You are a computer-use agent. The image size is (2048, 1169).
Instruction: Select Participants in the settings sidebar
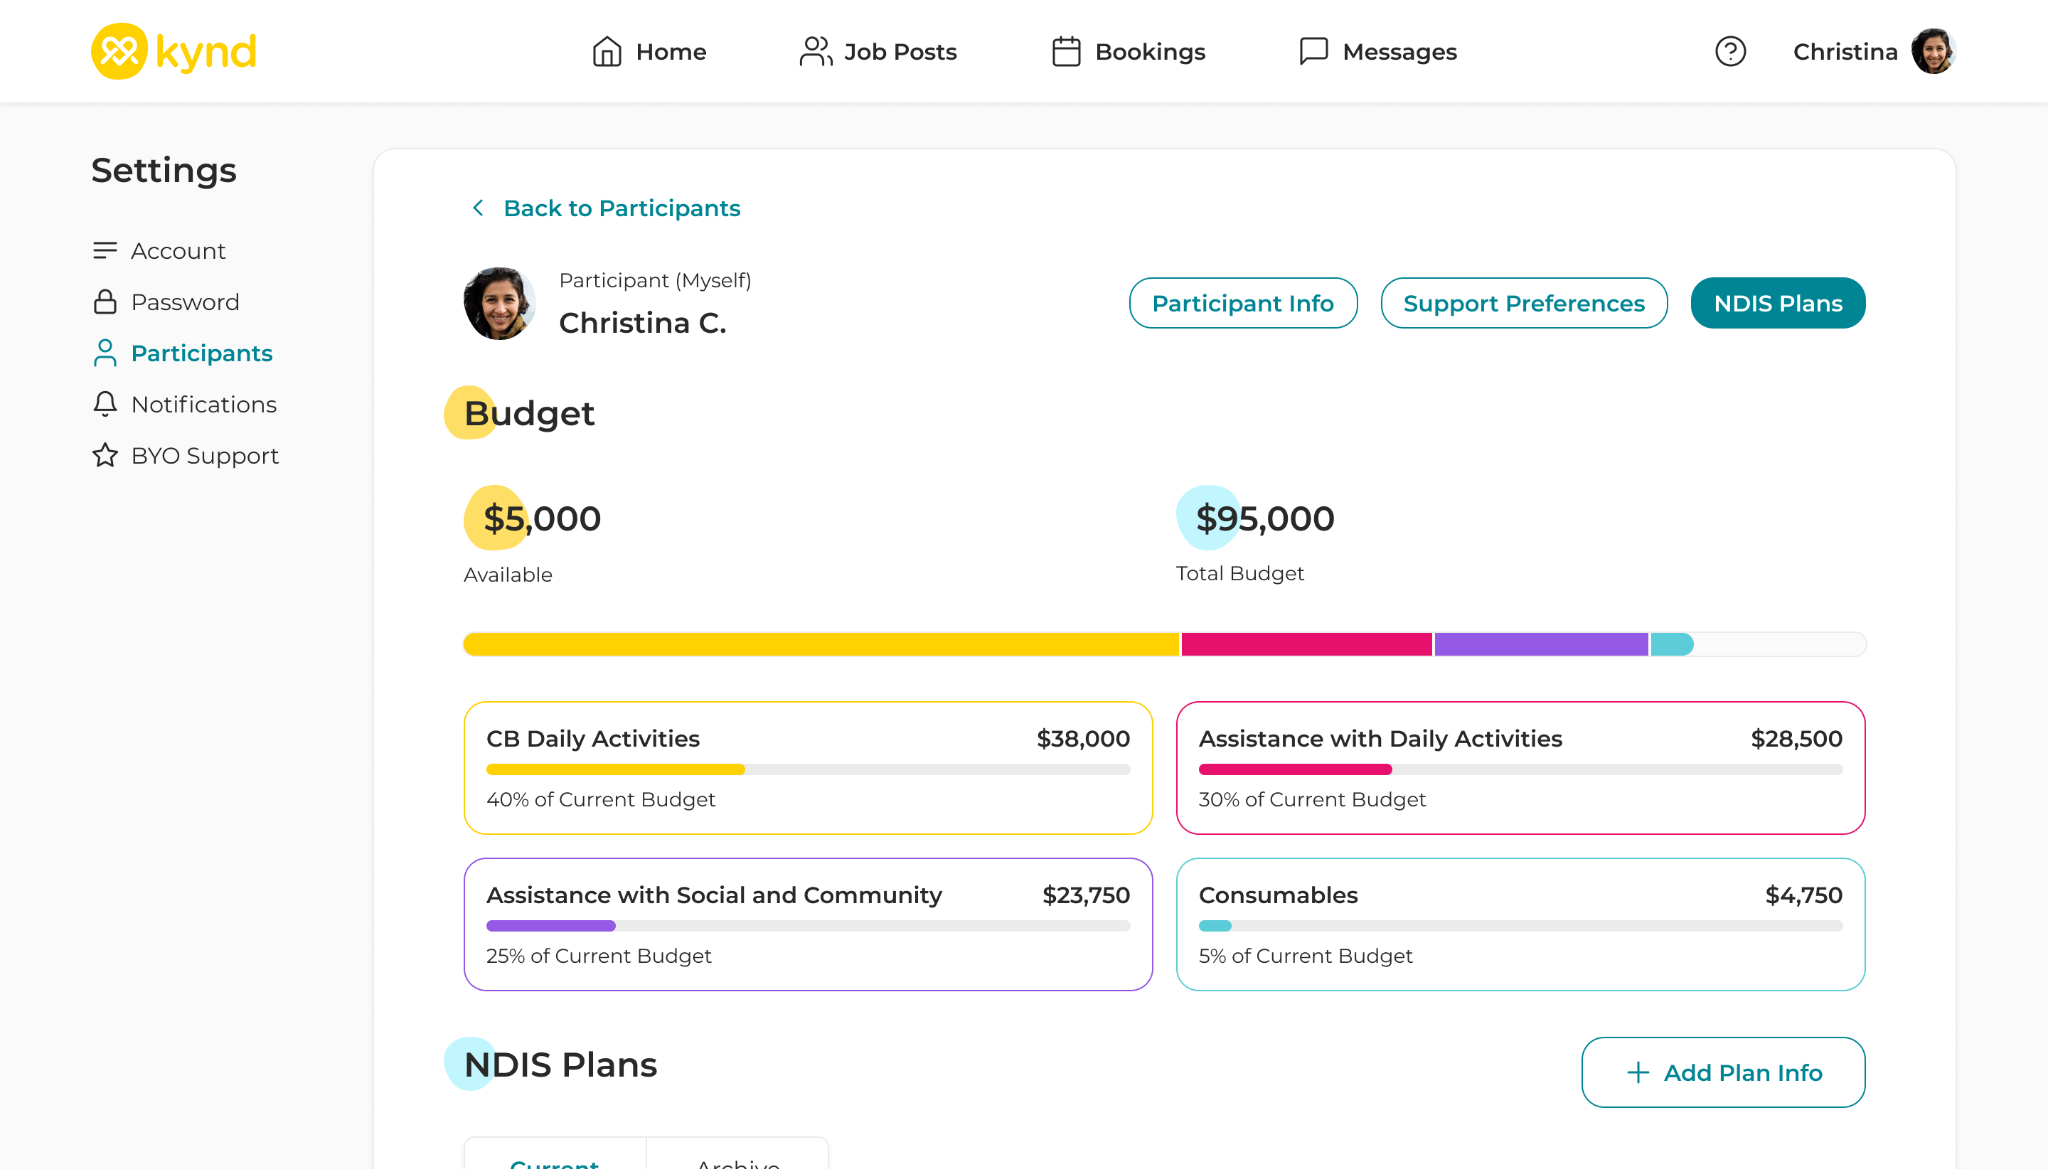[201, 353]
